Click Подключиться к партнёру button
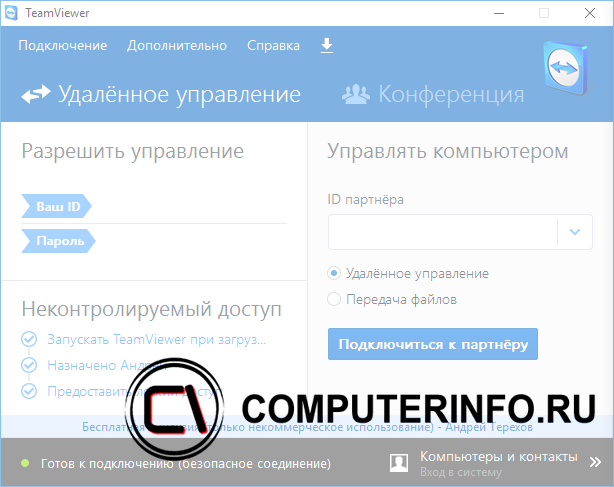The width and height of the screenshot is (614, 487). tap(433, 344)
